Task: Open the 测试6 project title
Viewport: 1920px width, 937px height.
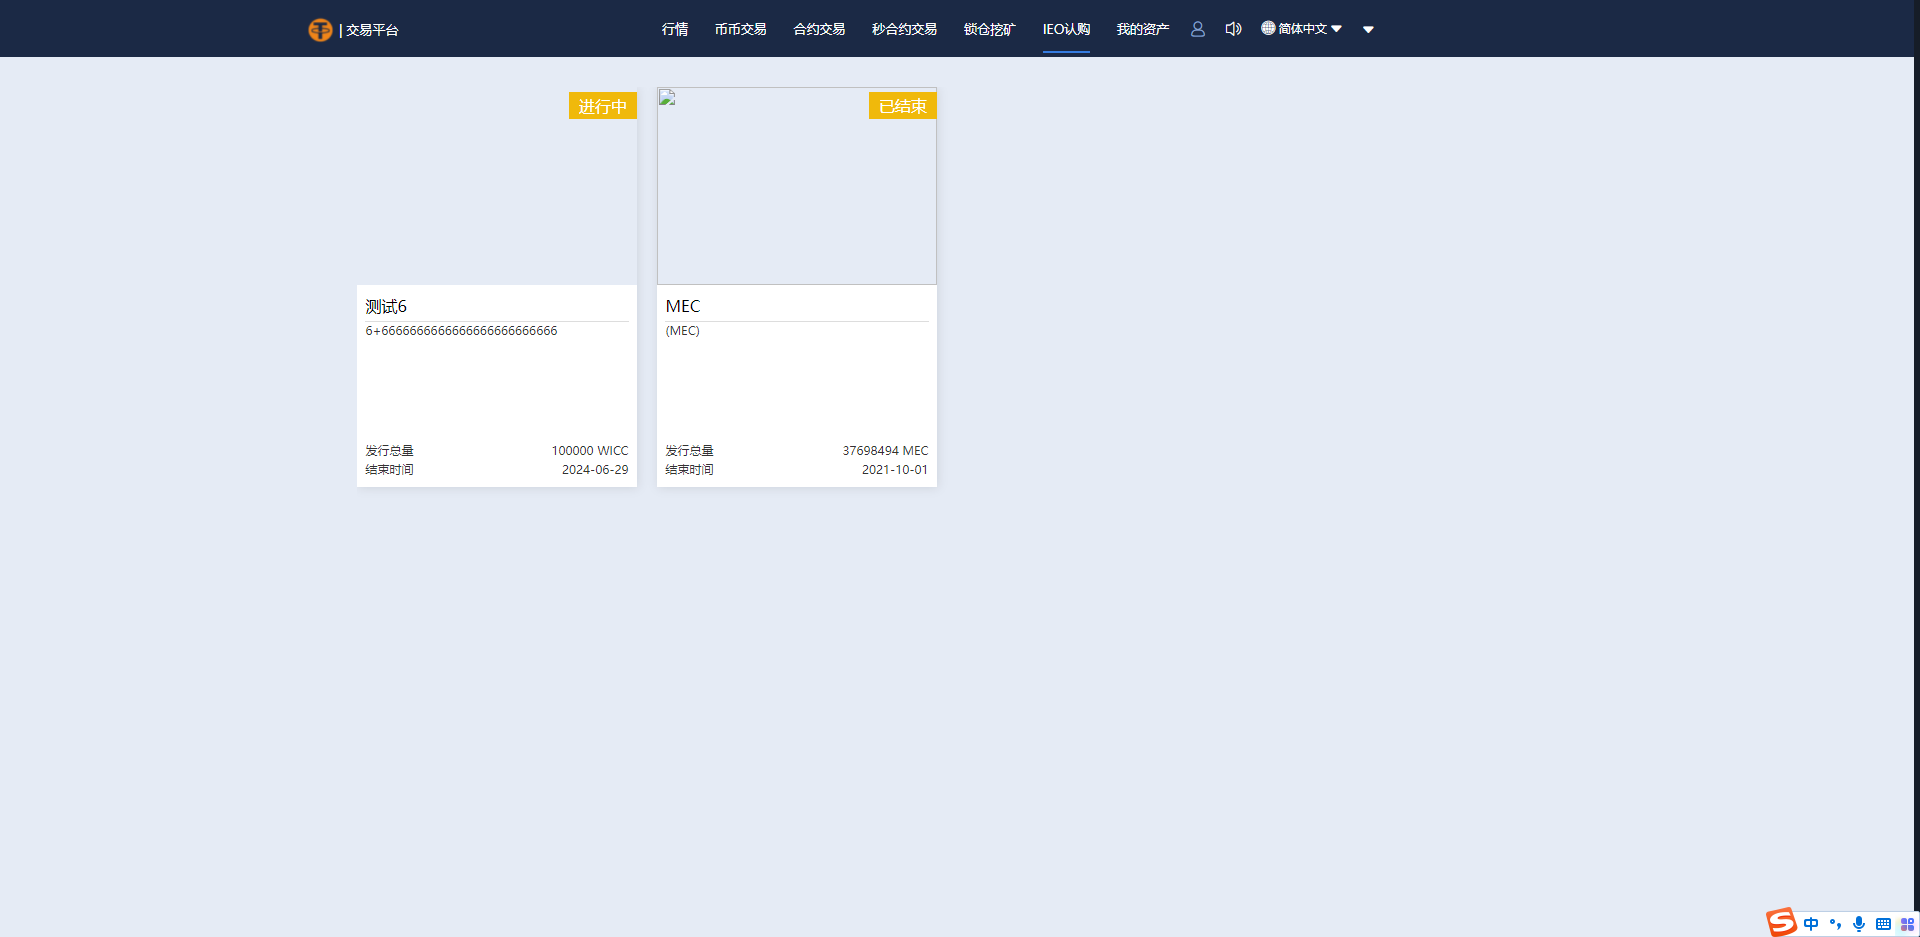Action: click(386, 306)
